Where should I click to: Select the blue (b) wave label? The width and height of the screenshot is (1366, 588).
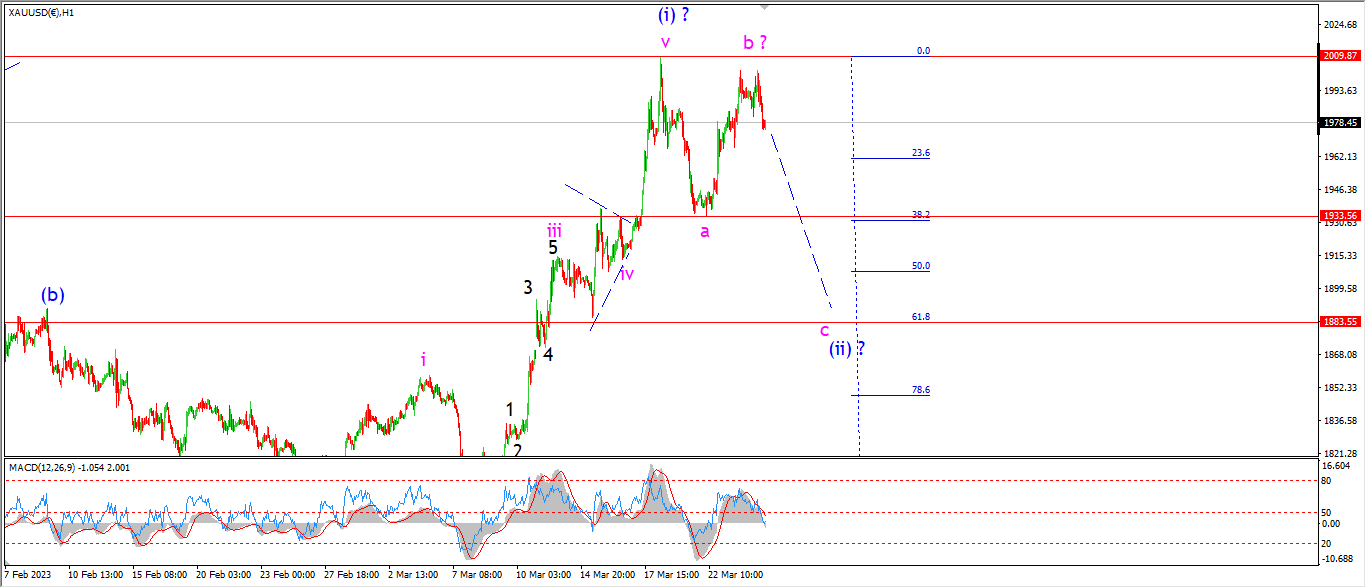pyautogui.click(x=53, y=295)
